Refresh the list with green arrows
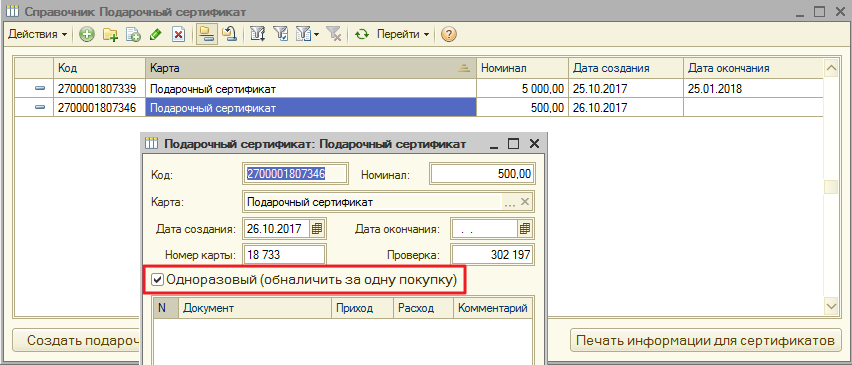Screen dimensions: 852x365 tap(362, 35)
